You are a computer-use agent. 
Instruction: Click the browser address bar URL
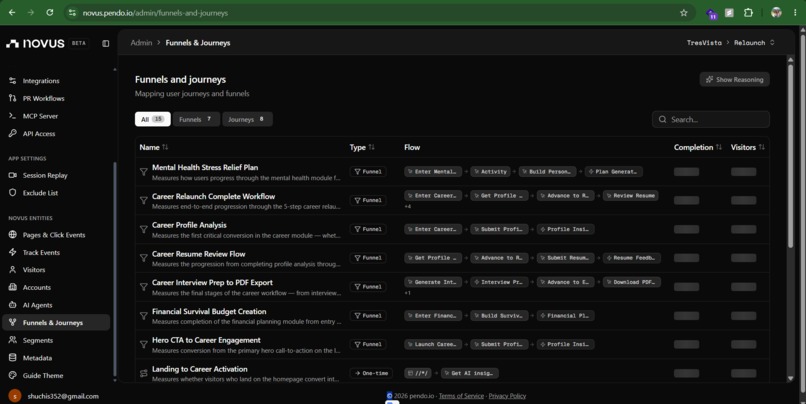(155, 13)
